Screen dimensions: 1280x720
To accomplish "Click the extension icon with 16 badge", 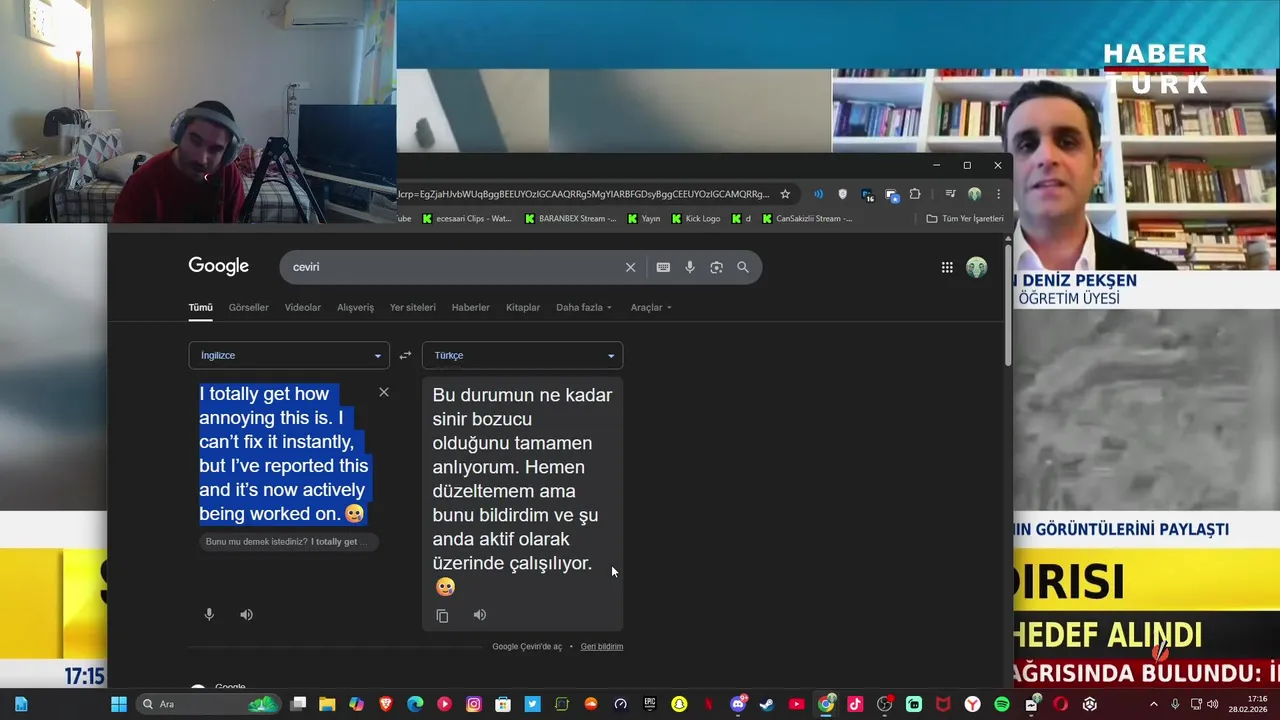I will 867,195.
